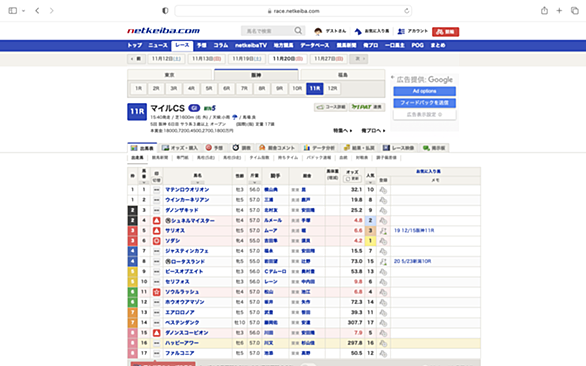Select the レース menu tab
This screenshot has height=366, width=586.
tap(182, 46)
